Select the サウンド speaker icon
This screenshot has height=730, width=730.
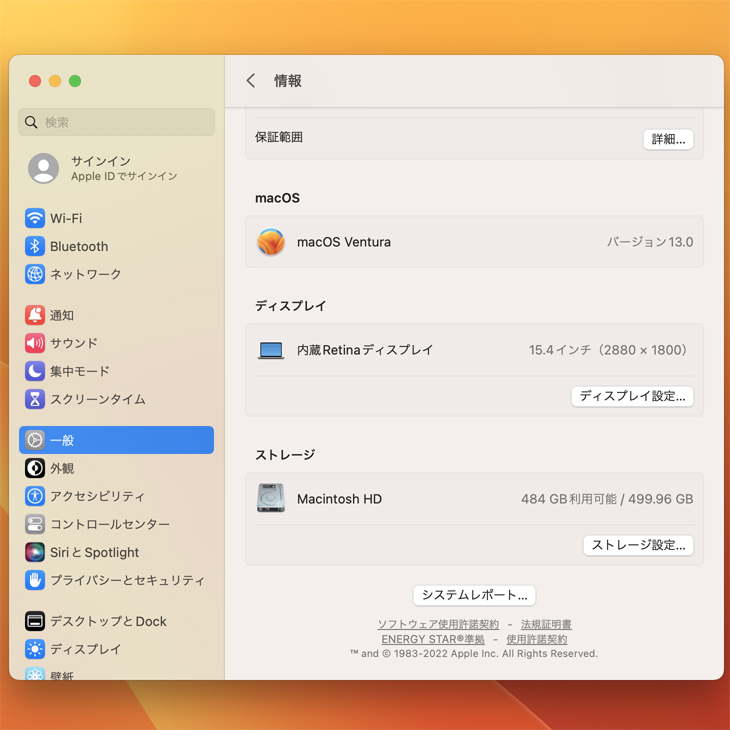coord(34,343)
